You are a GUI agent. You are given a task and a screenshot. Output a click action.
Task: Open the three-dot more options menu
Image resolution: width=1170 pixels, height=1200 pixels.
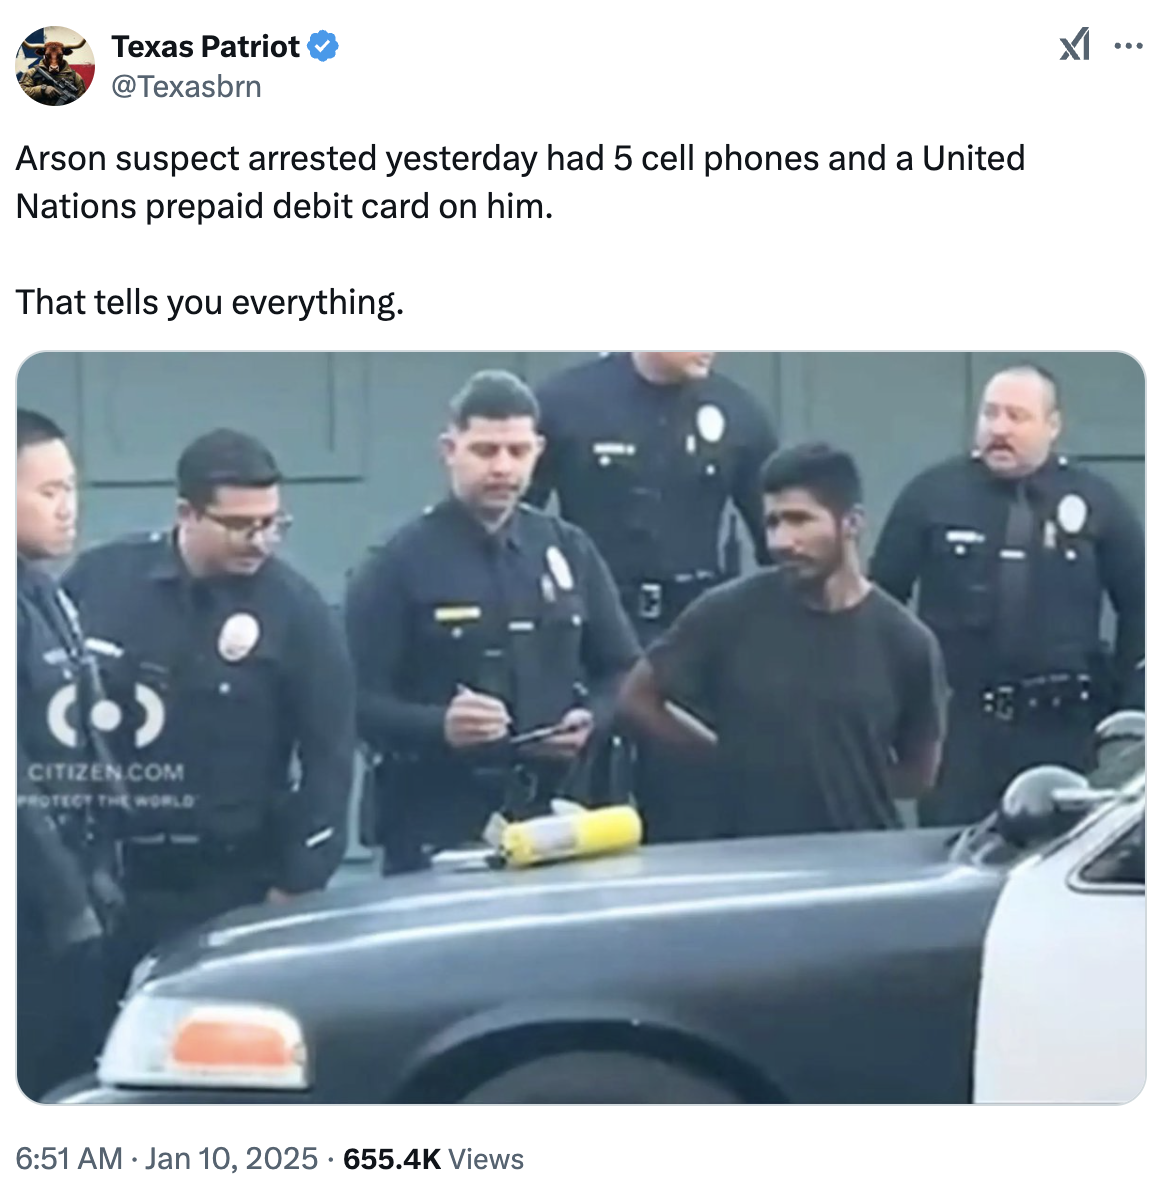tap(1128, 45)
